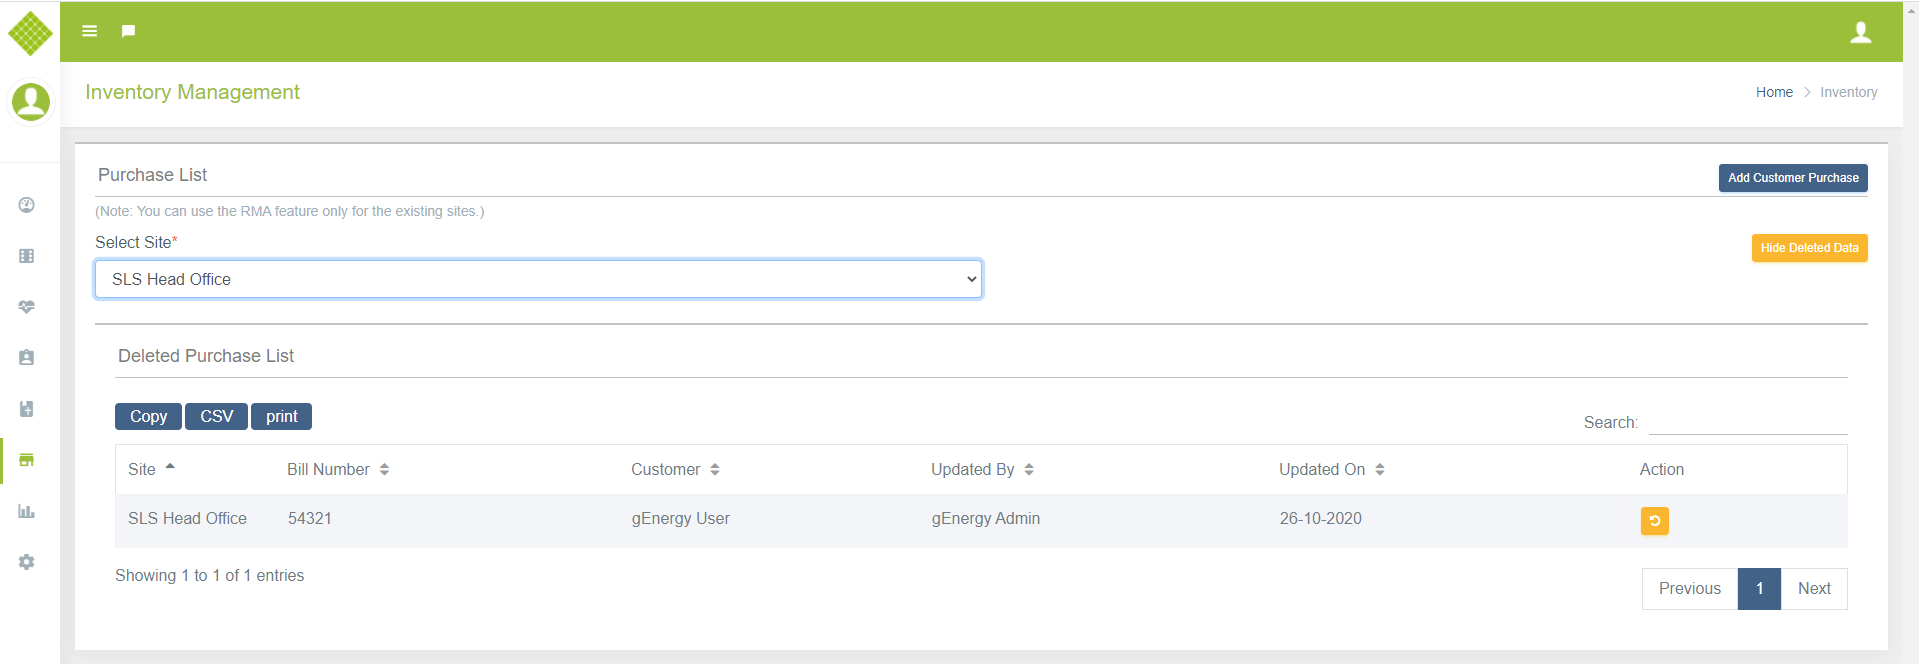This screenshot has width=1919, height=664.
Task: Open the bar chart reports sidebar icon
Action: tap(27, 511)
